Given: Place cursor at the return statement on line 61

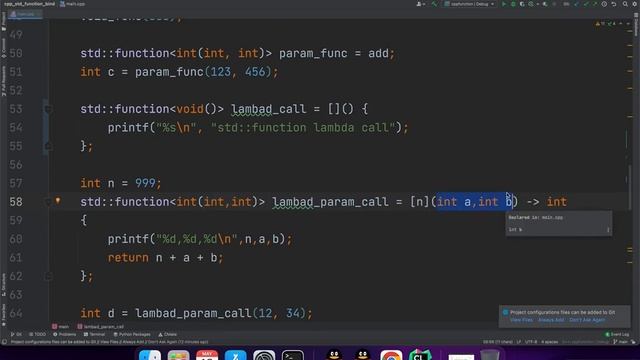Looking at the screenshot, I should click(128, 258).
